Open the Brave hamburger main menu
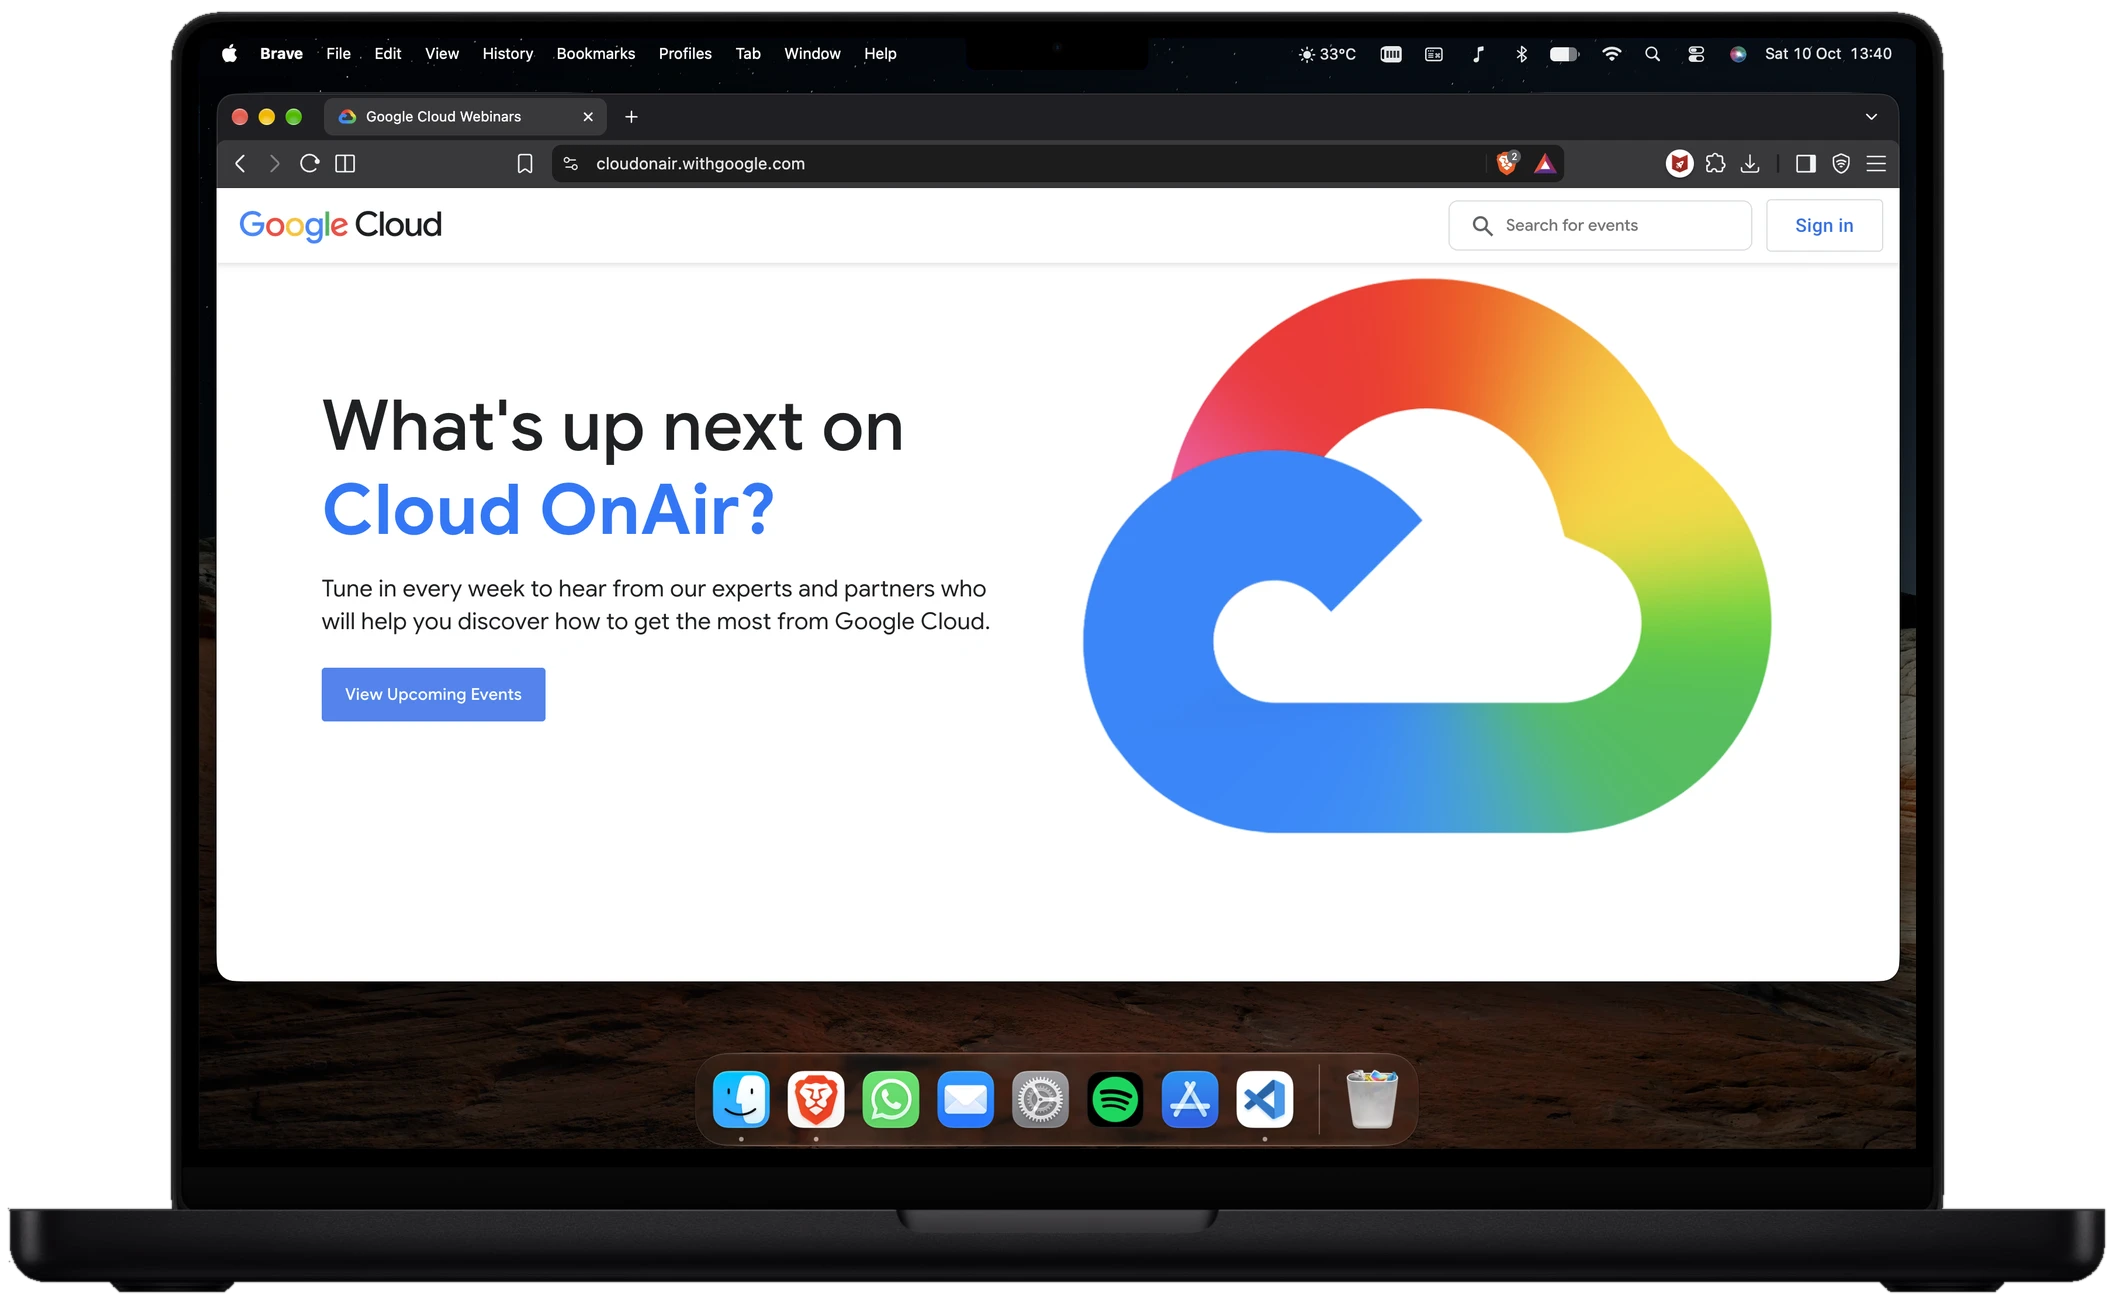The image size is (2117, 1304). (x=1876, y=164)
